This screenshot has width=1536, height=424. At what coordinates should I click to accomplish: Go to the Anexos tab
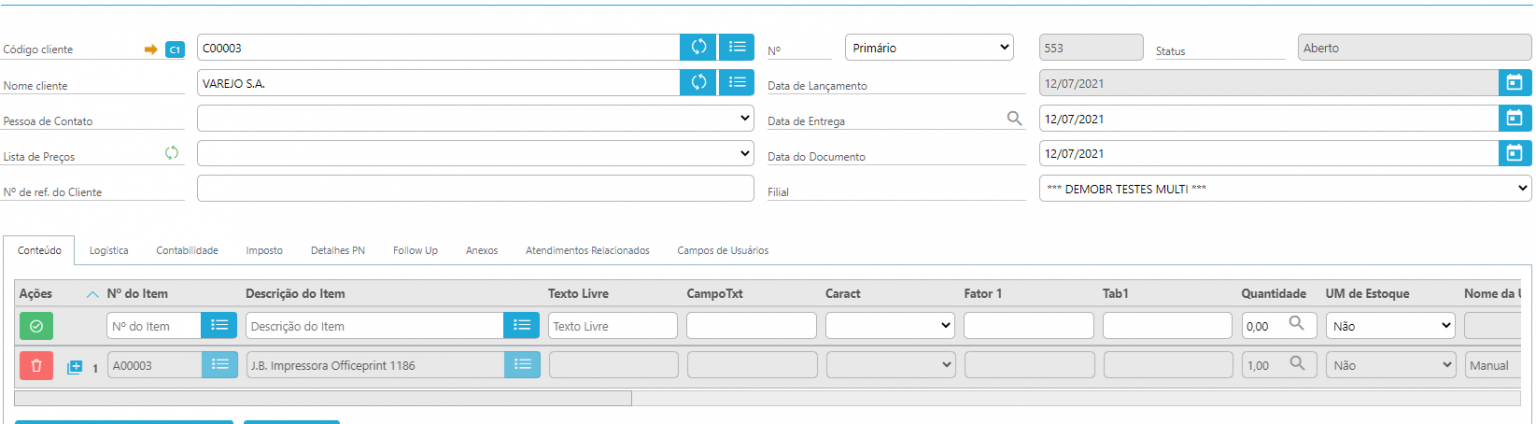coord(481,250)
